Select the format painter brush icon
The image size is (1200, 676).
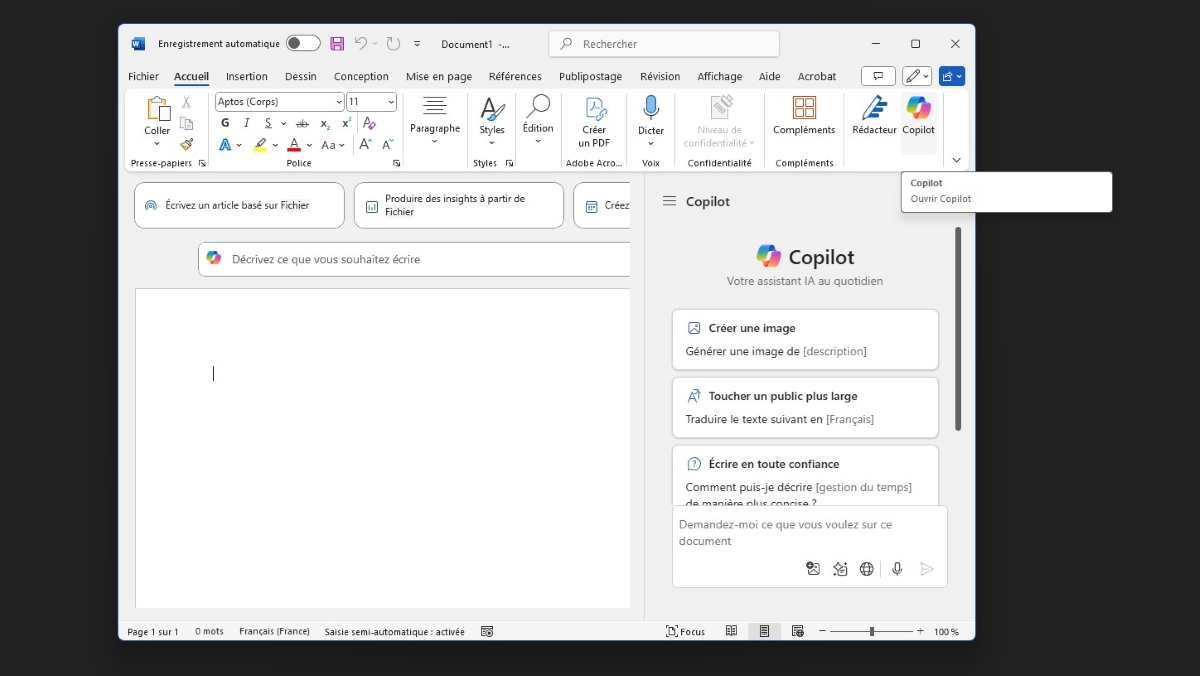(186, 144)
